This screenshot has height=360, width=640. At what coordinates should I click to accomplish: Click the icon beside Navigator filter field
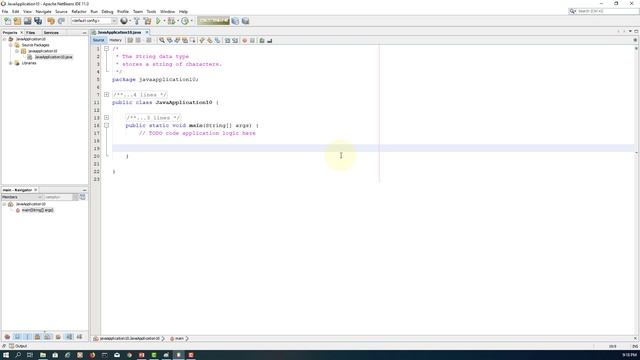point(83,197)
